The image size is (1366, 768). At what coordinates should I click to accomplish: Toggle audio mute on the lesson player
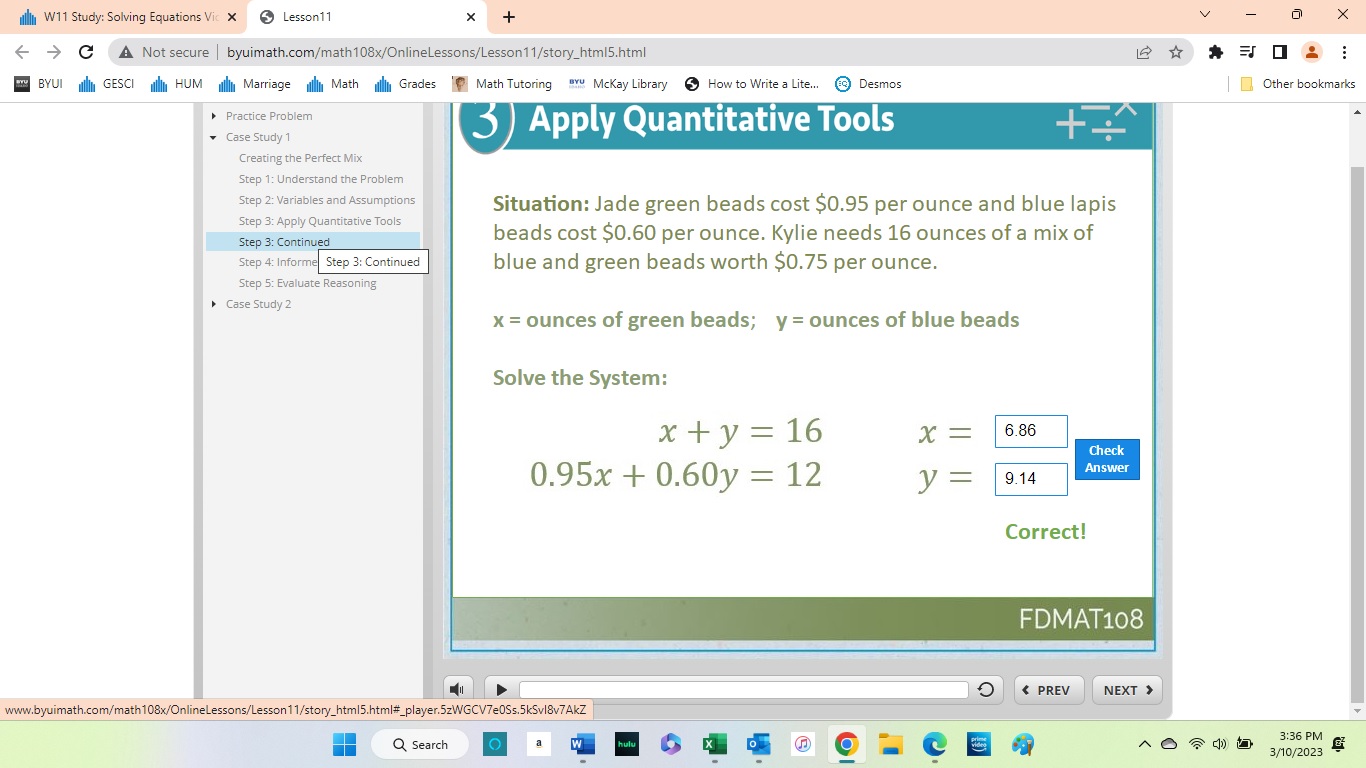pos(457,689)
